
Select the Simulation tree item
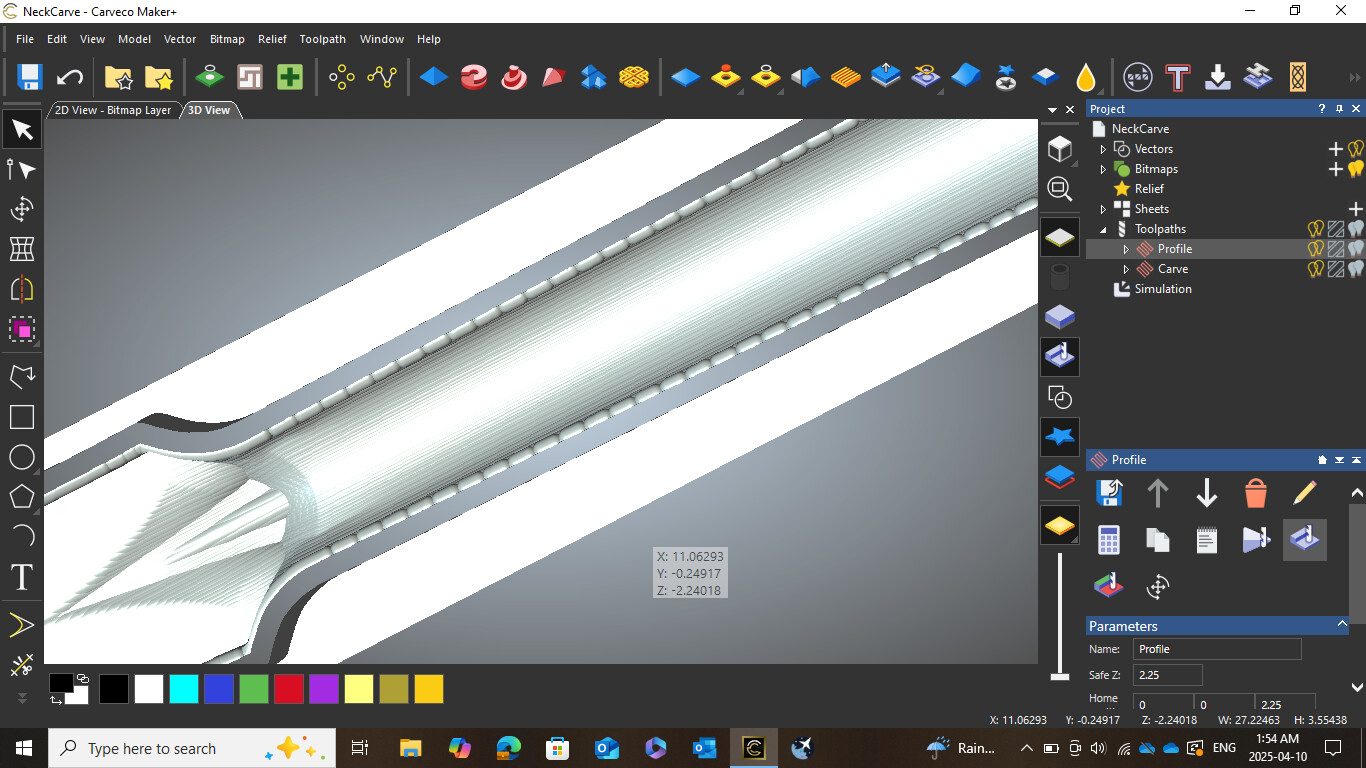[x=1163, y=289]
